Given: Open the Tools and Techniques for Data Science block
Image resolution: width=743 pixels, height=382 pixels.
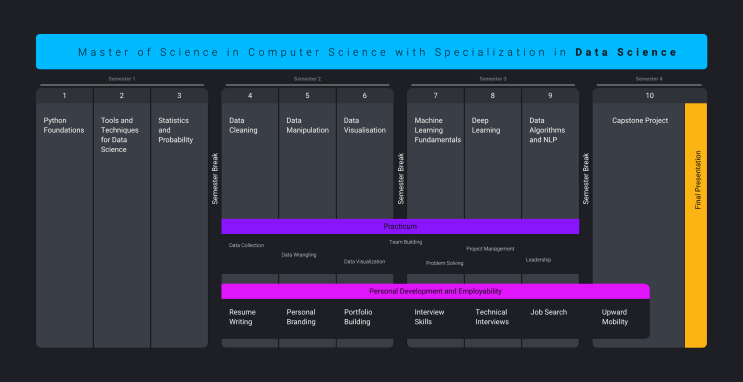Looking at the screenshot, I should point(122,225).
